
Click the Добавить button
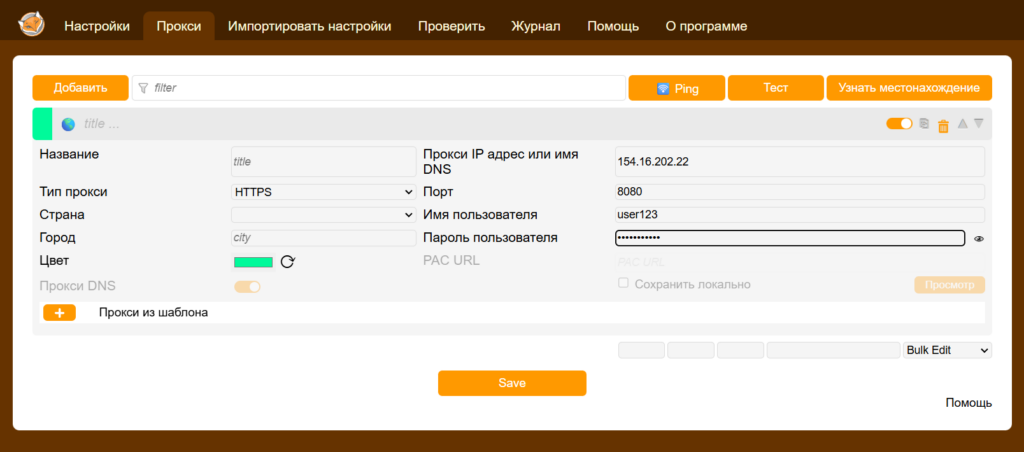click(80, 88)
